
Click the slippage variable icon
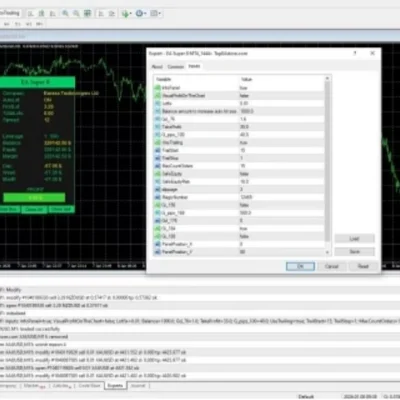(x=158, y=189)
